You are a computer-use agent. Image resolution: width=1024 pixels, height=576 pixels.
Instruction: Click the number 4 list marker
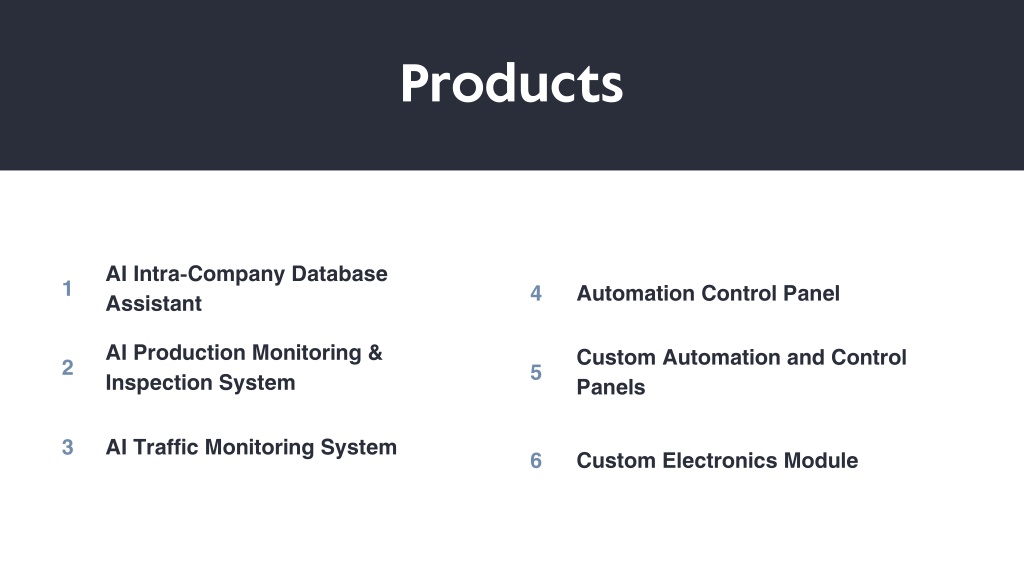coord(536,293)
